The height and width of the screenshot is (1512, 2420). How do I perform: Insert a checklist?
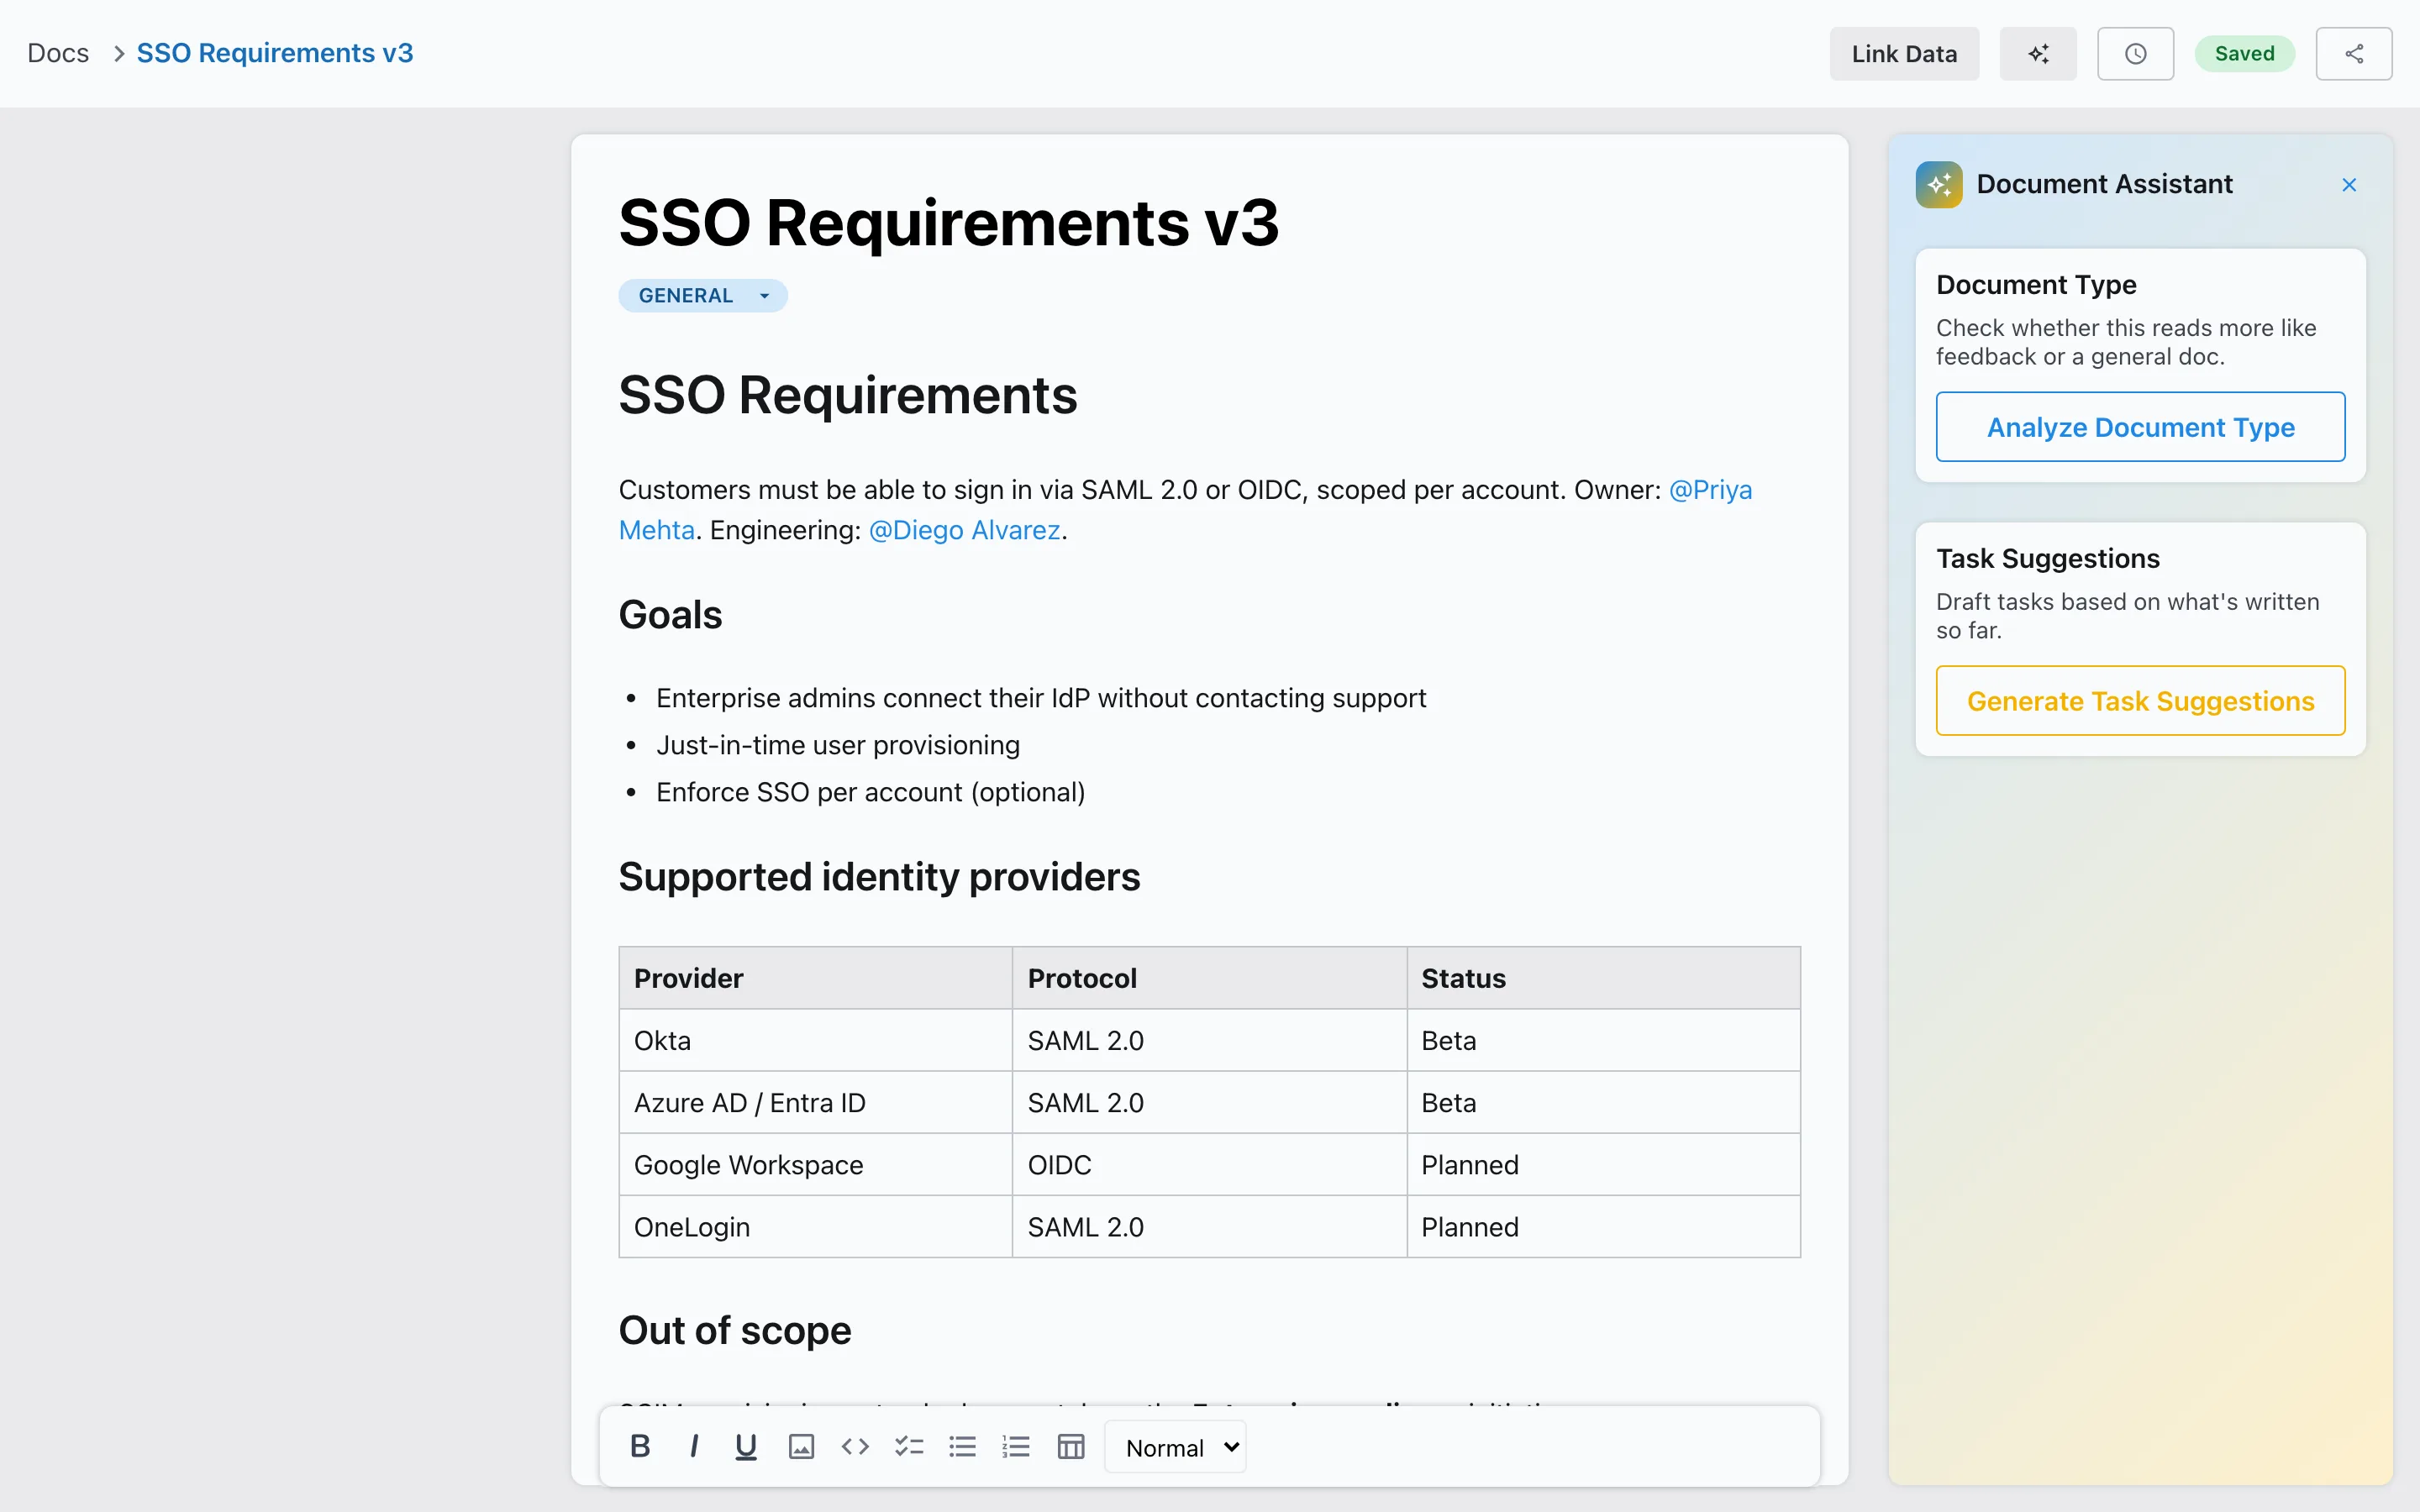pyautogui.click(x=909, y=1446)
